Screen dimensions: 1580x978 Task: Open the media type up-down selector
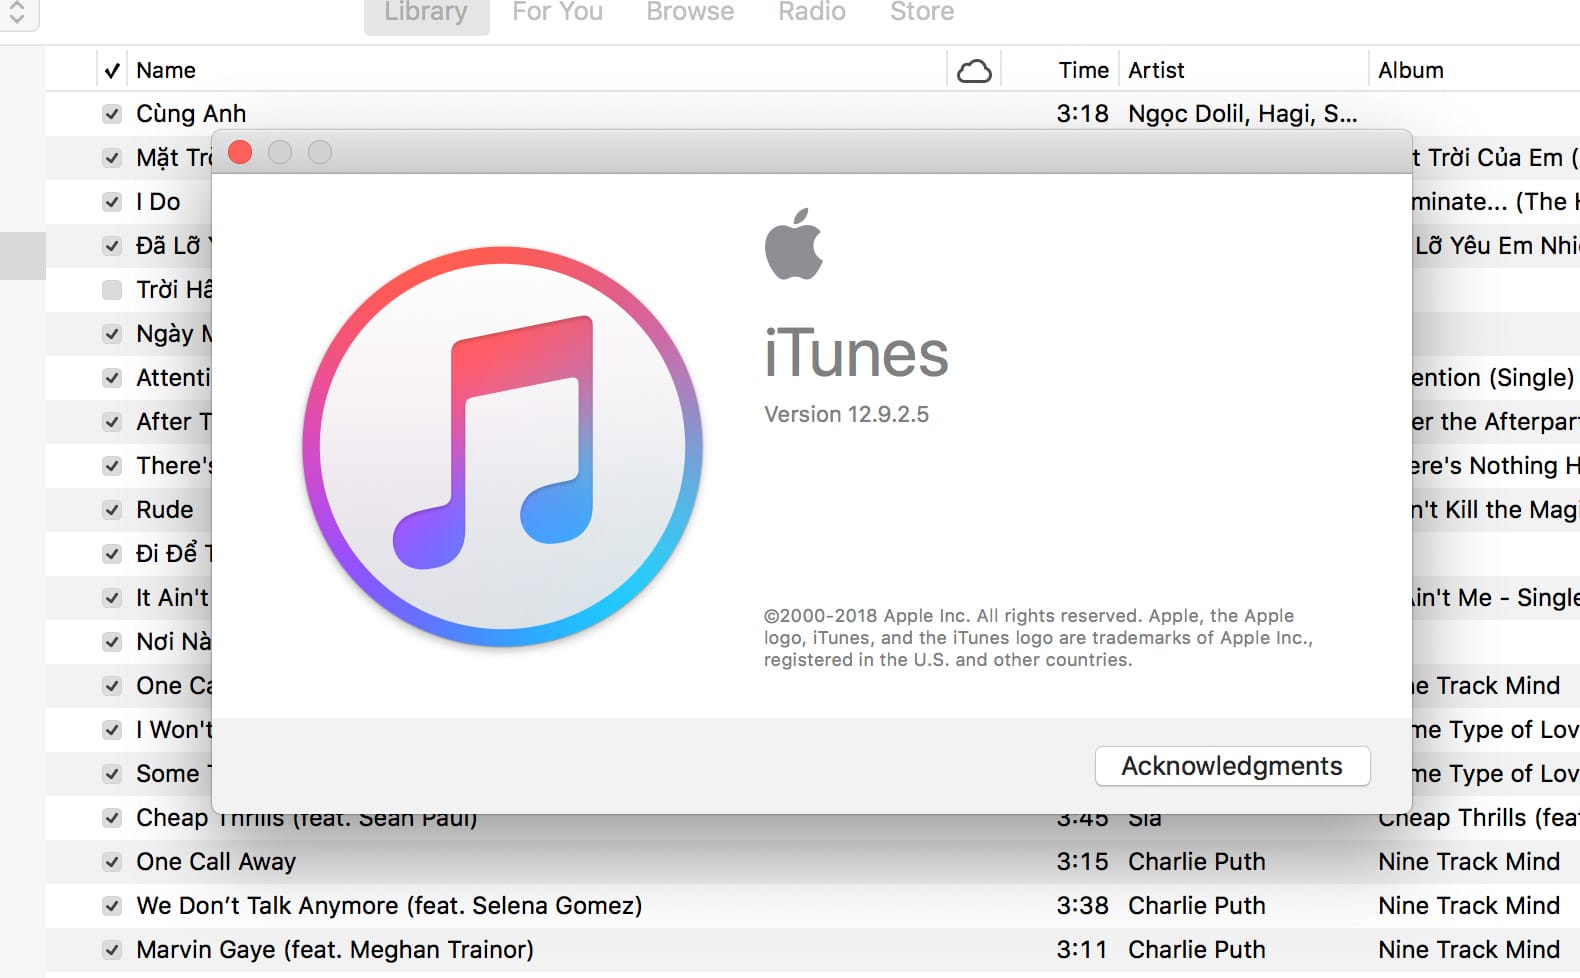coord(17,12)
